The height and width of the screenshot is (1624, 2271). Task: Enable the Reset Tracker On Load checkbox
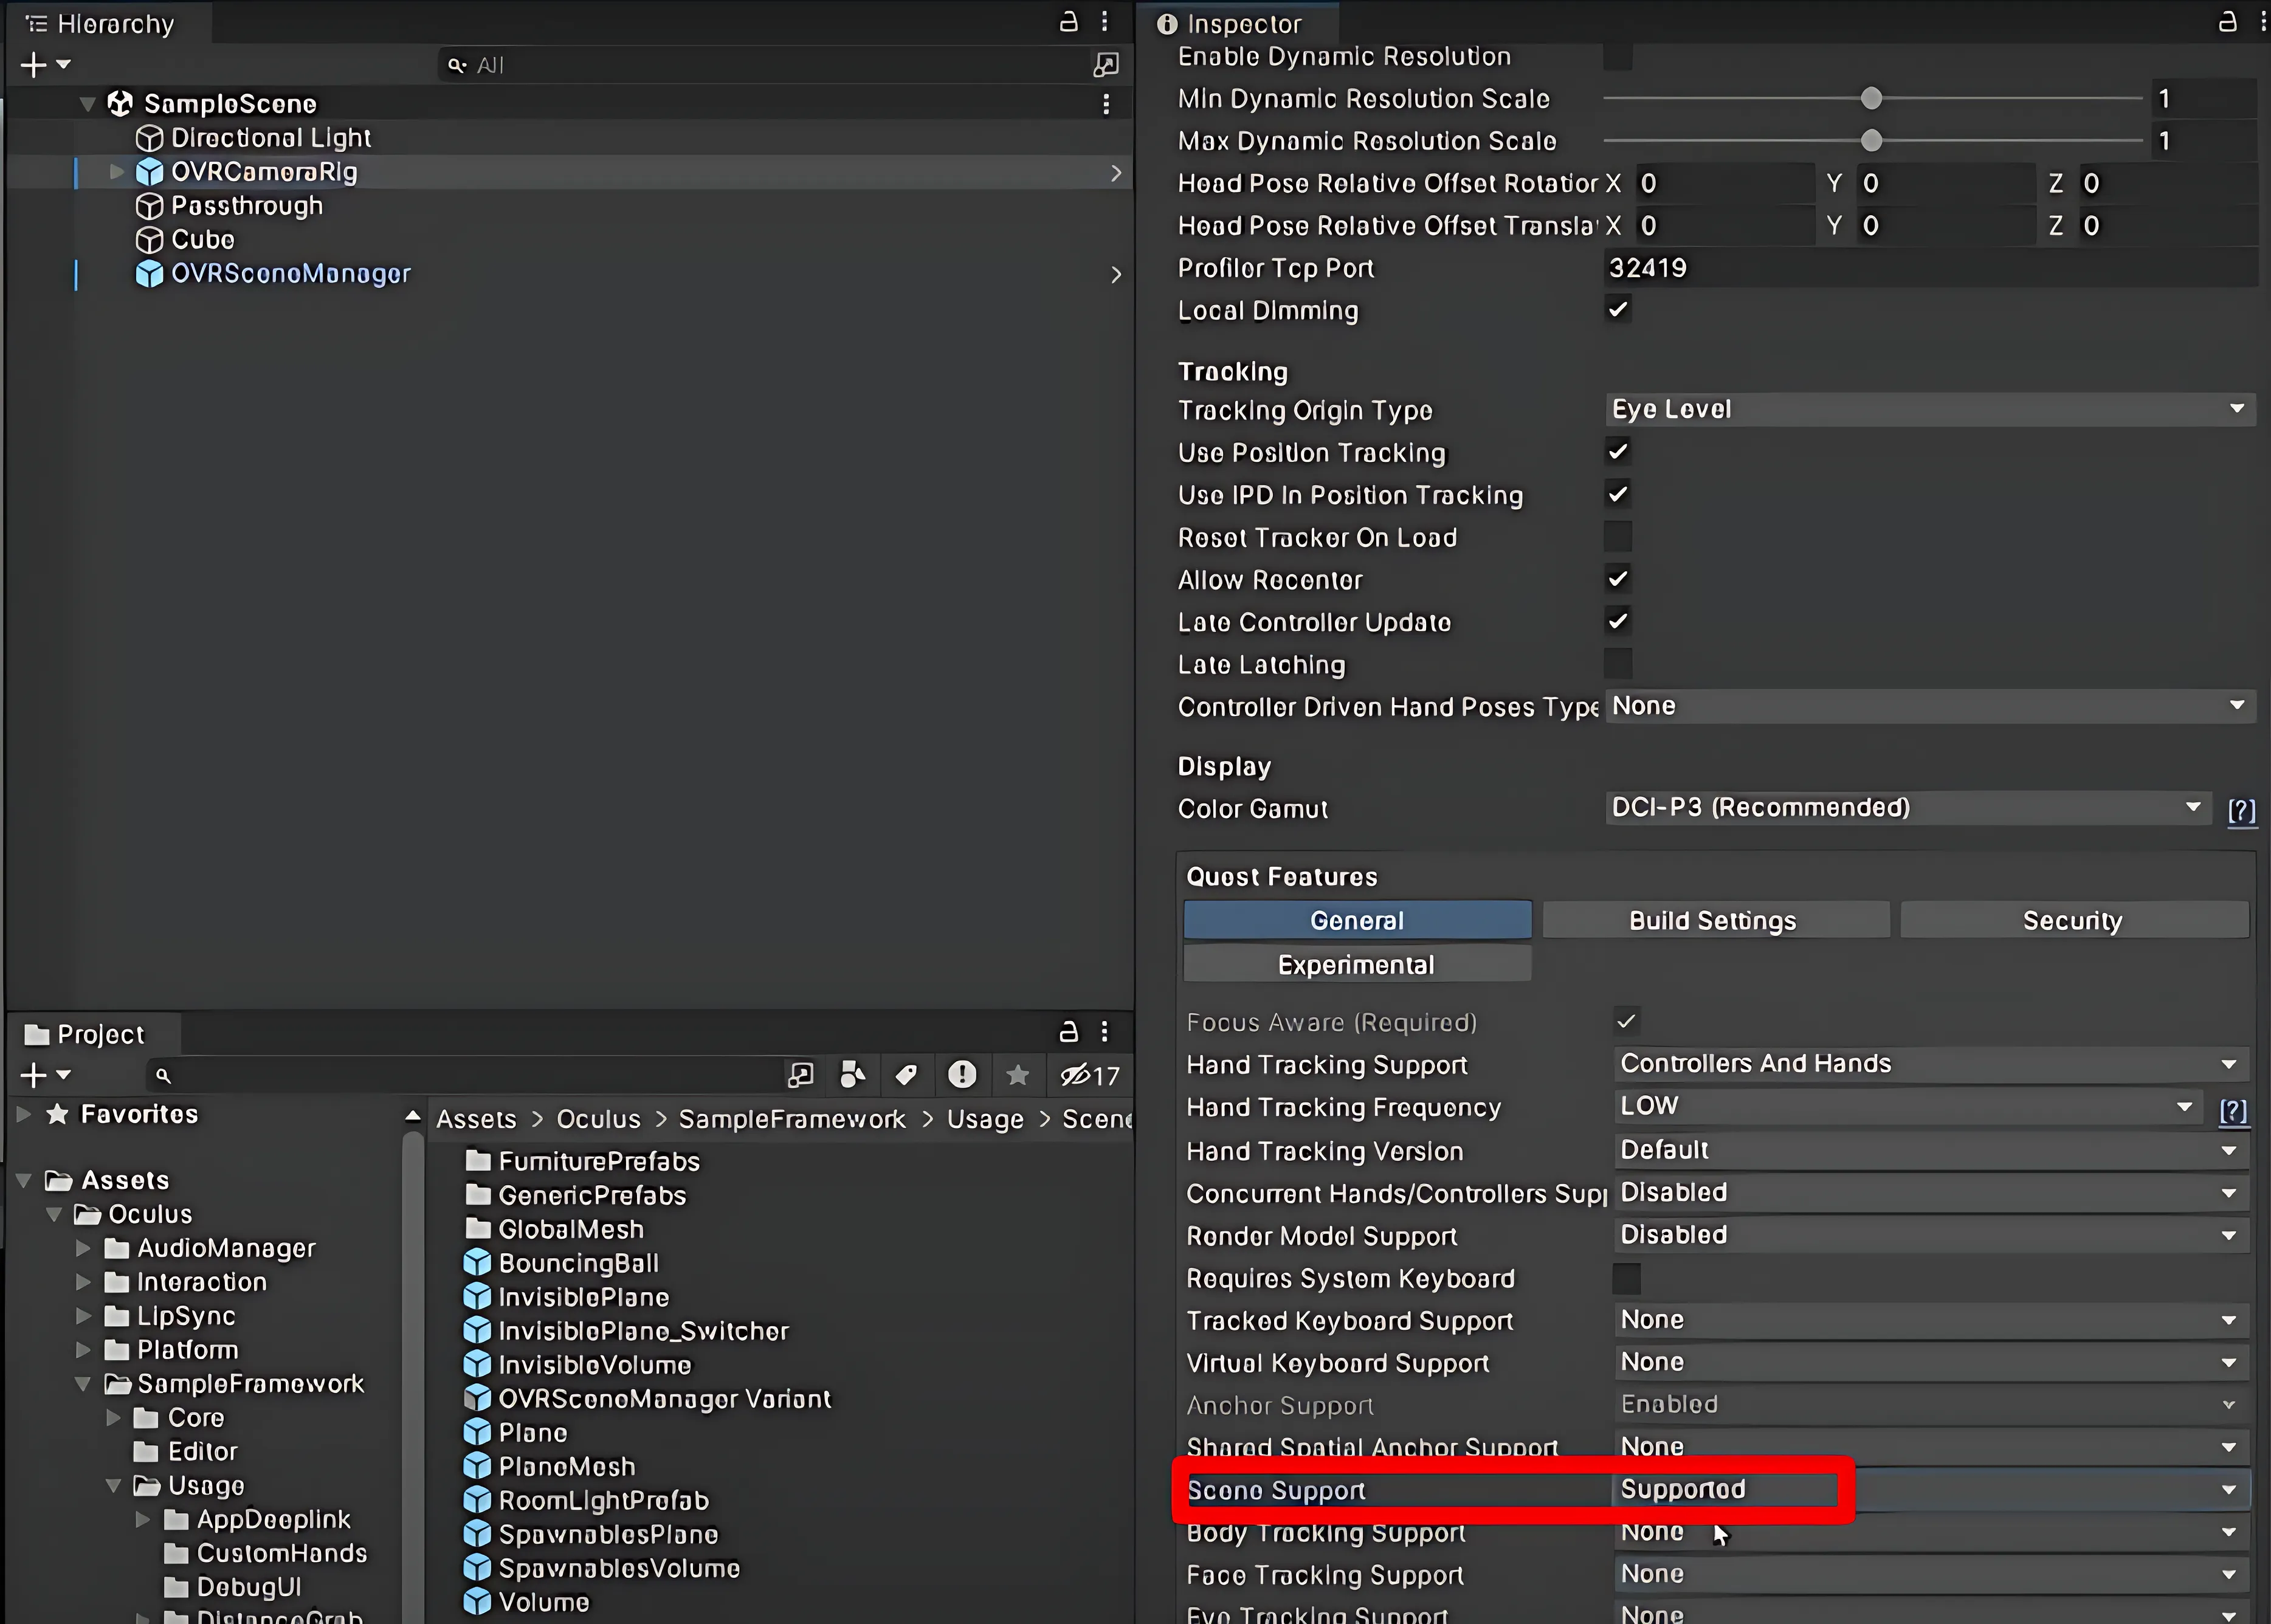[x=1617, y=537]
